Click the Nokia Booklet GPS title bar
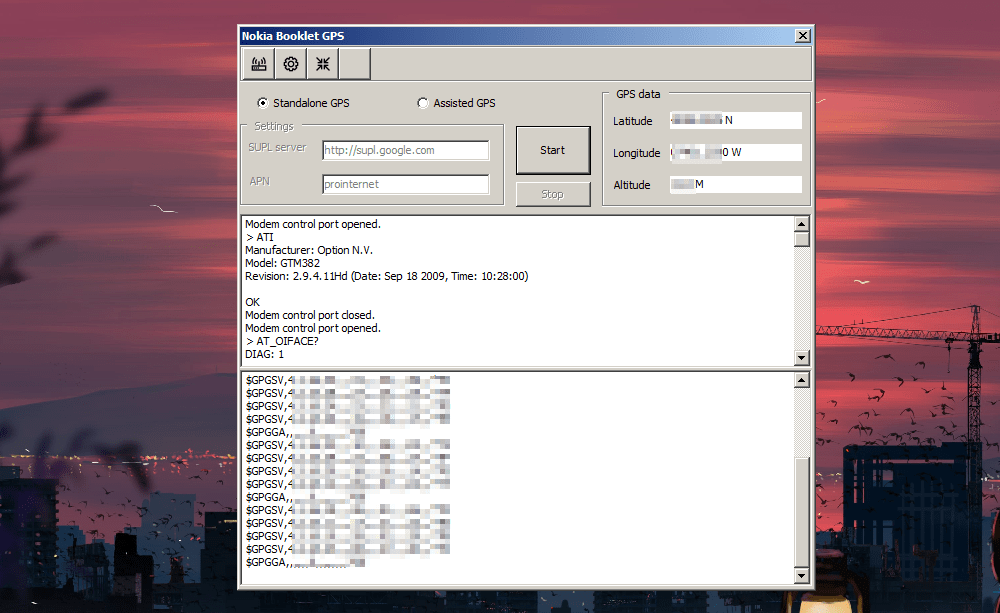This screenshot has height=613, width=1000. (500, 36)
